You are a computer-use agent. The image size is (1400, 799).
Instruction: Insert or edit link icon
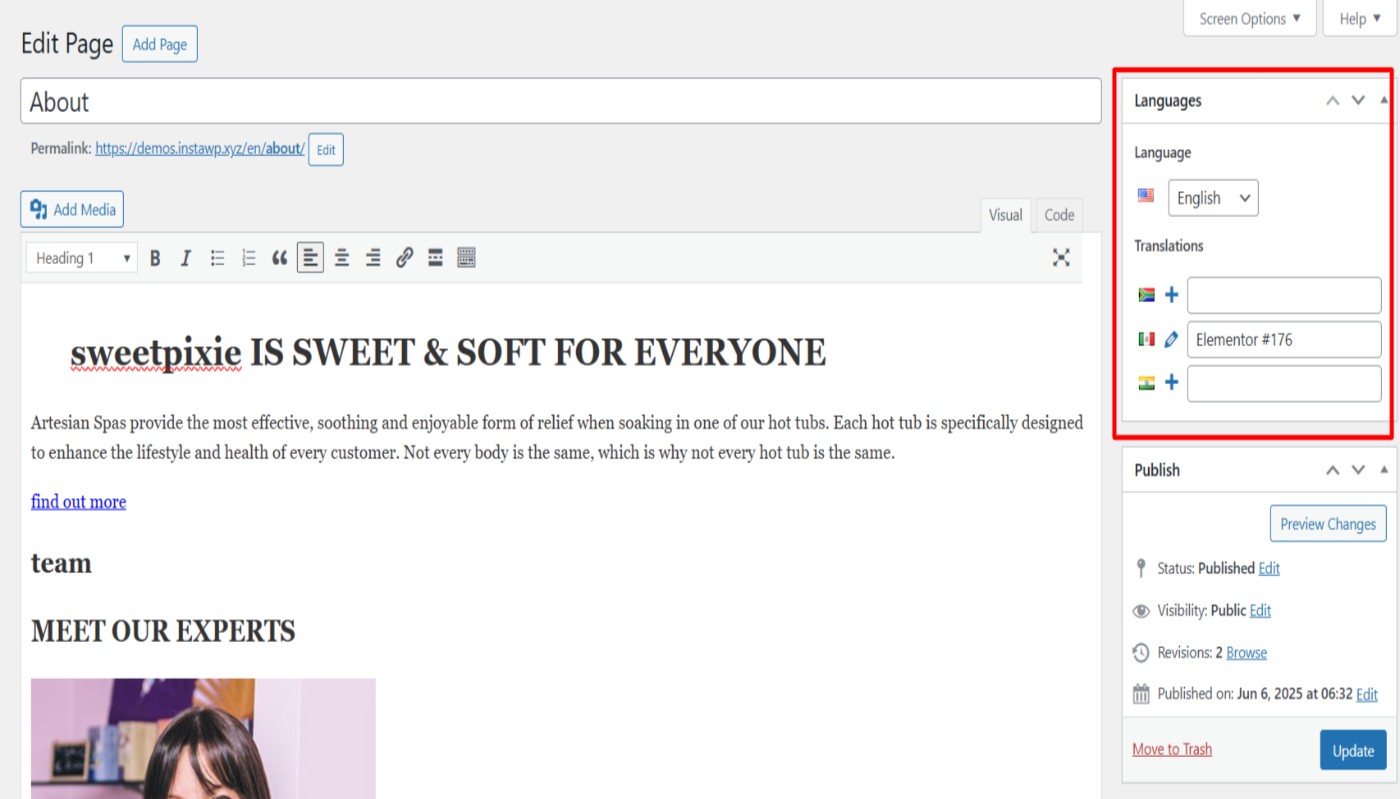click(404, 258)
